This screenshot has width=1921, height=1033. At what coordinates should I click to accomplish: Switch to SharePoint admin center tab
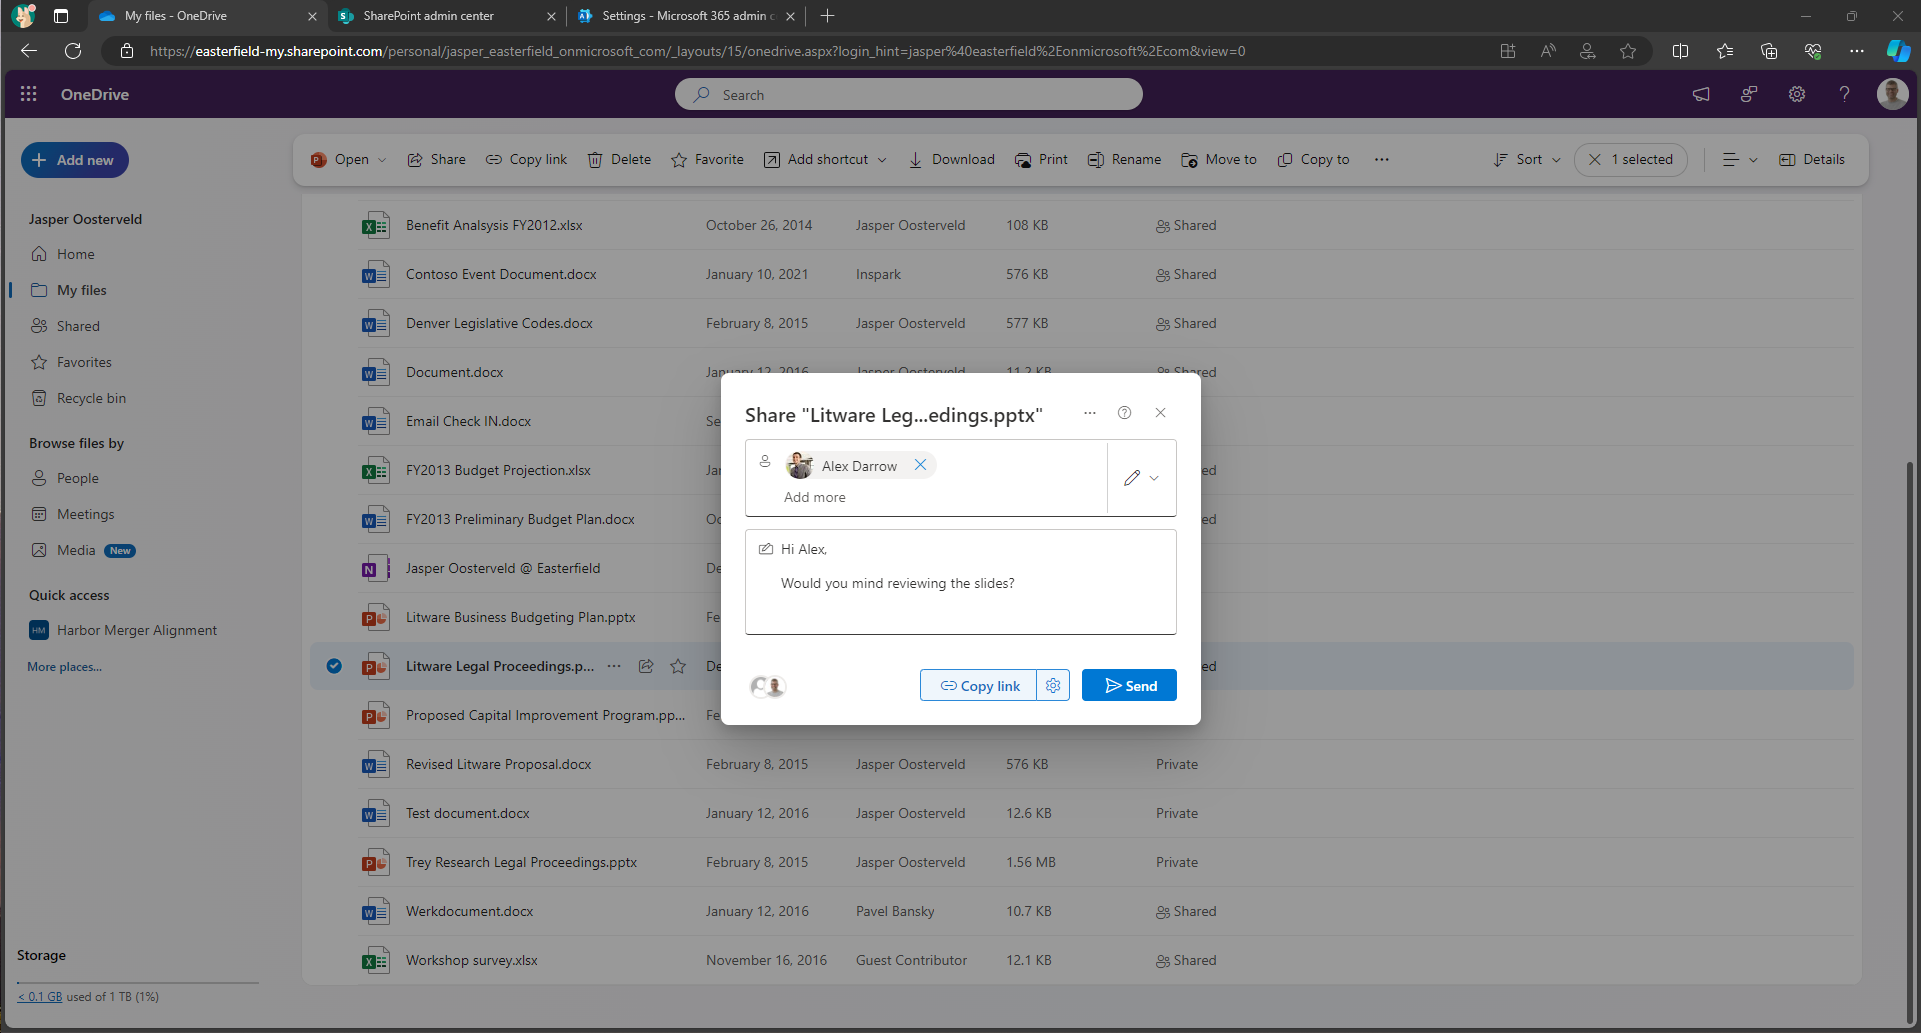446,16
